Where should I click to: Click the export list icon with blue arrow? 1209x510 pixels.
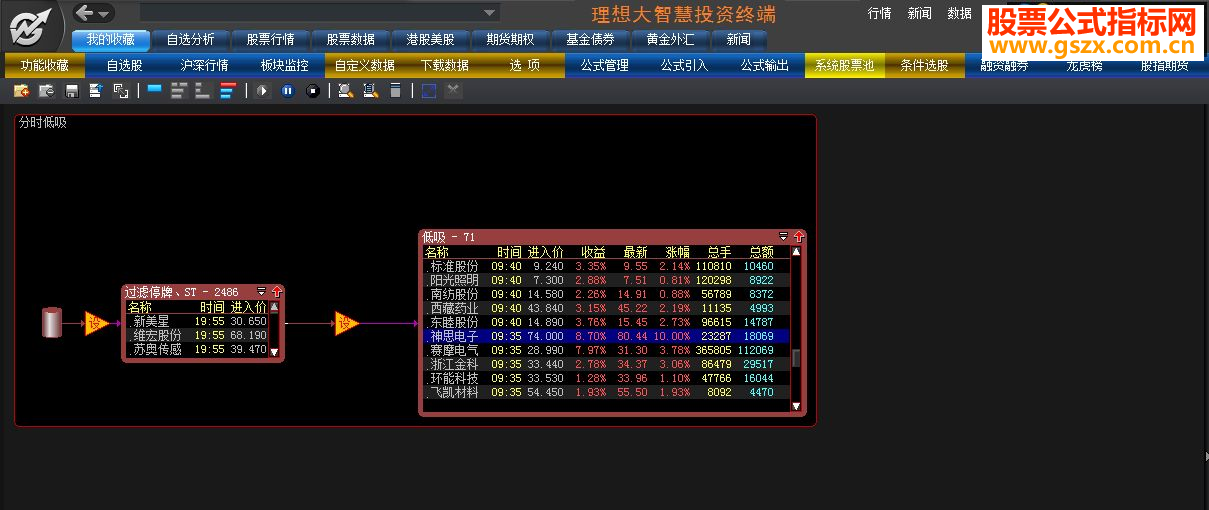[x=96, y=91]
